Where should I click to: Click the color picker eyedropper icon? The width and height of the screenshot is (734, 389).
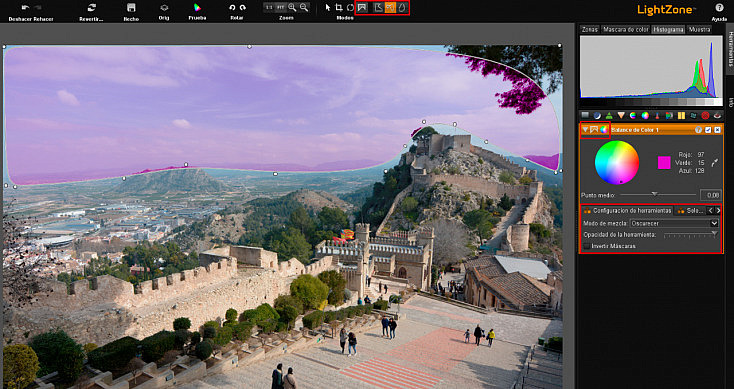(x=714, y=163)
